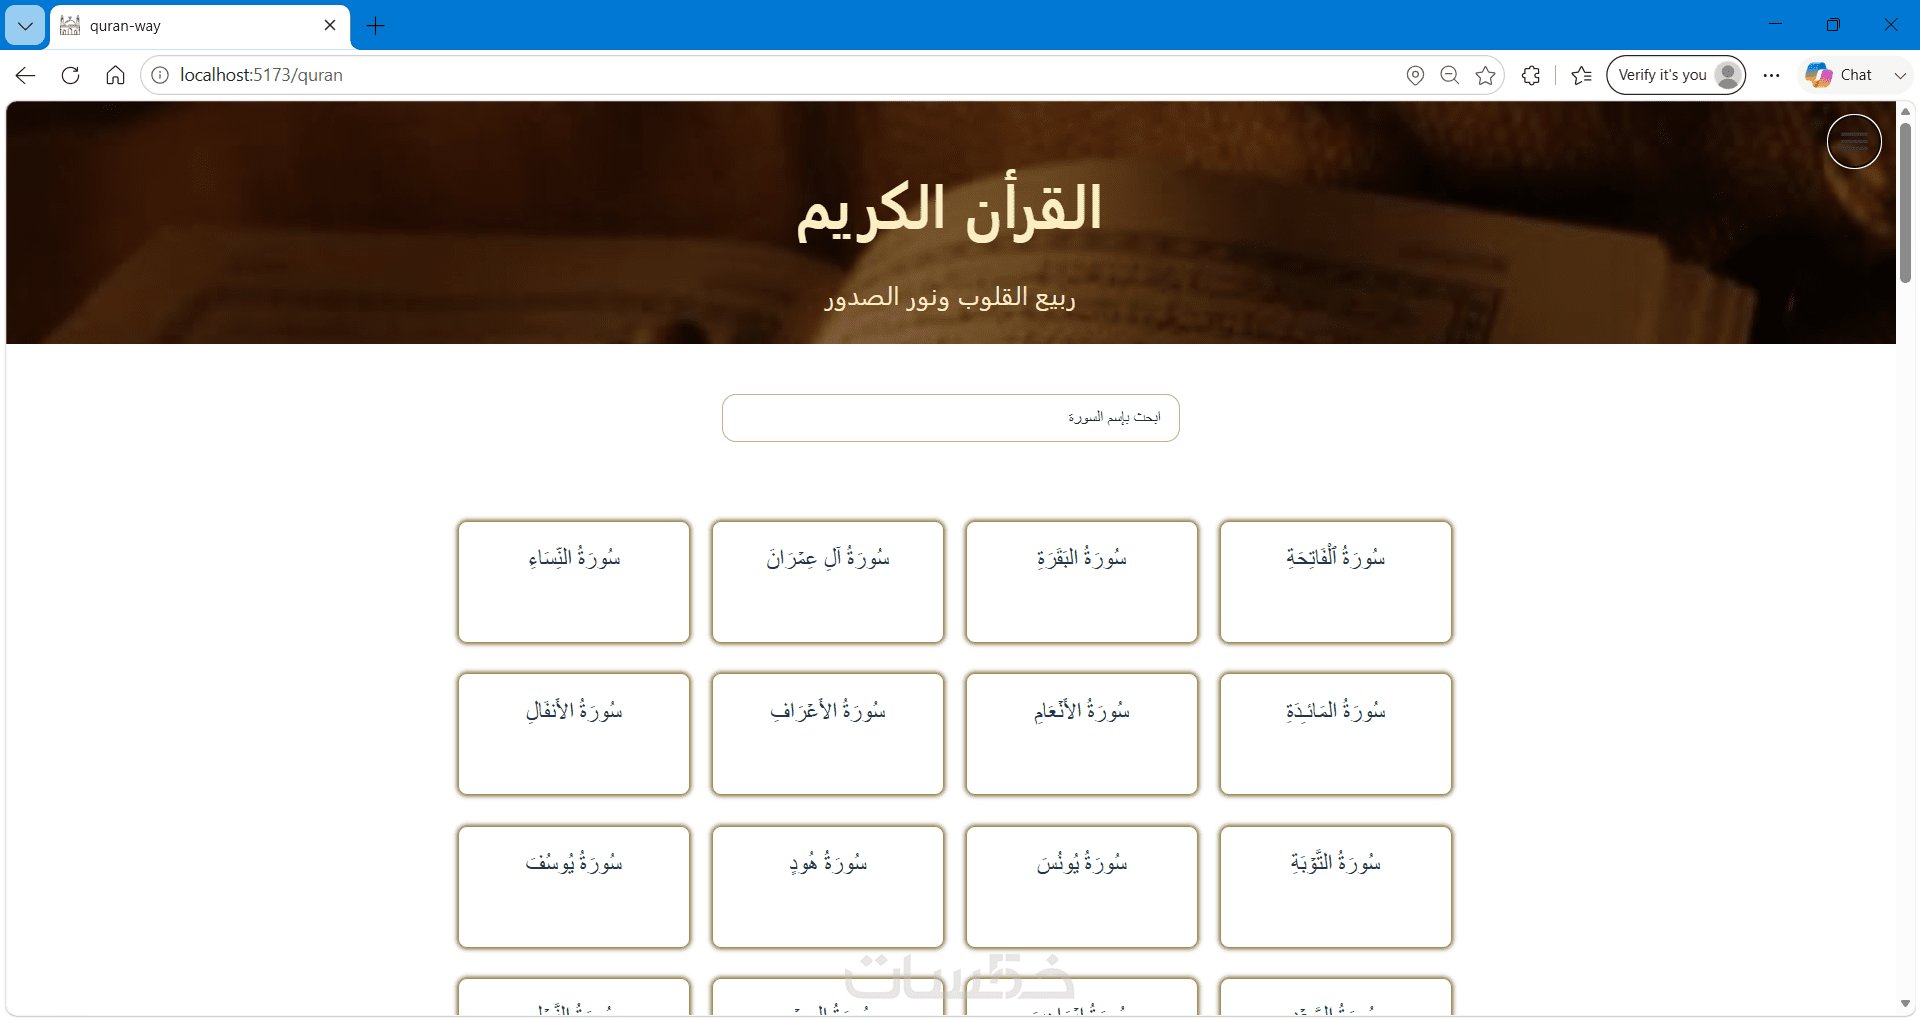Reload the current page
The width and height of the screenshot is (1920, 1020).
[x=70, y=75]
